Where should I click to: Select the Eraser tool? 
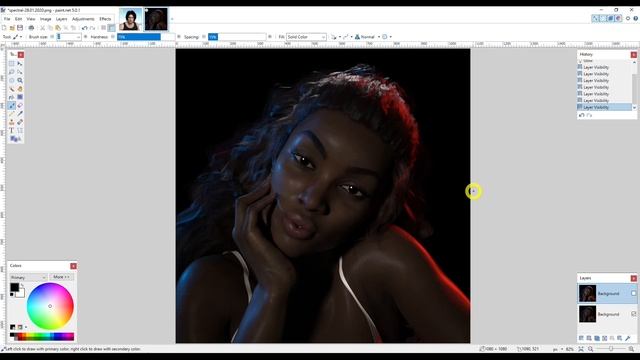pyautogui.click(x=20, y=106)
